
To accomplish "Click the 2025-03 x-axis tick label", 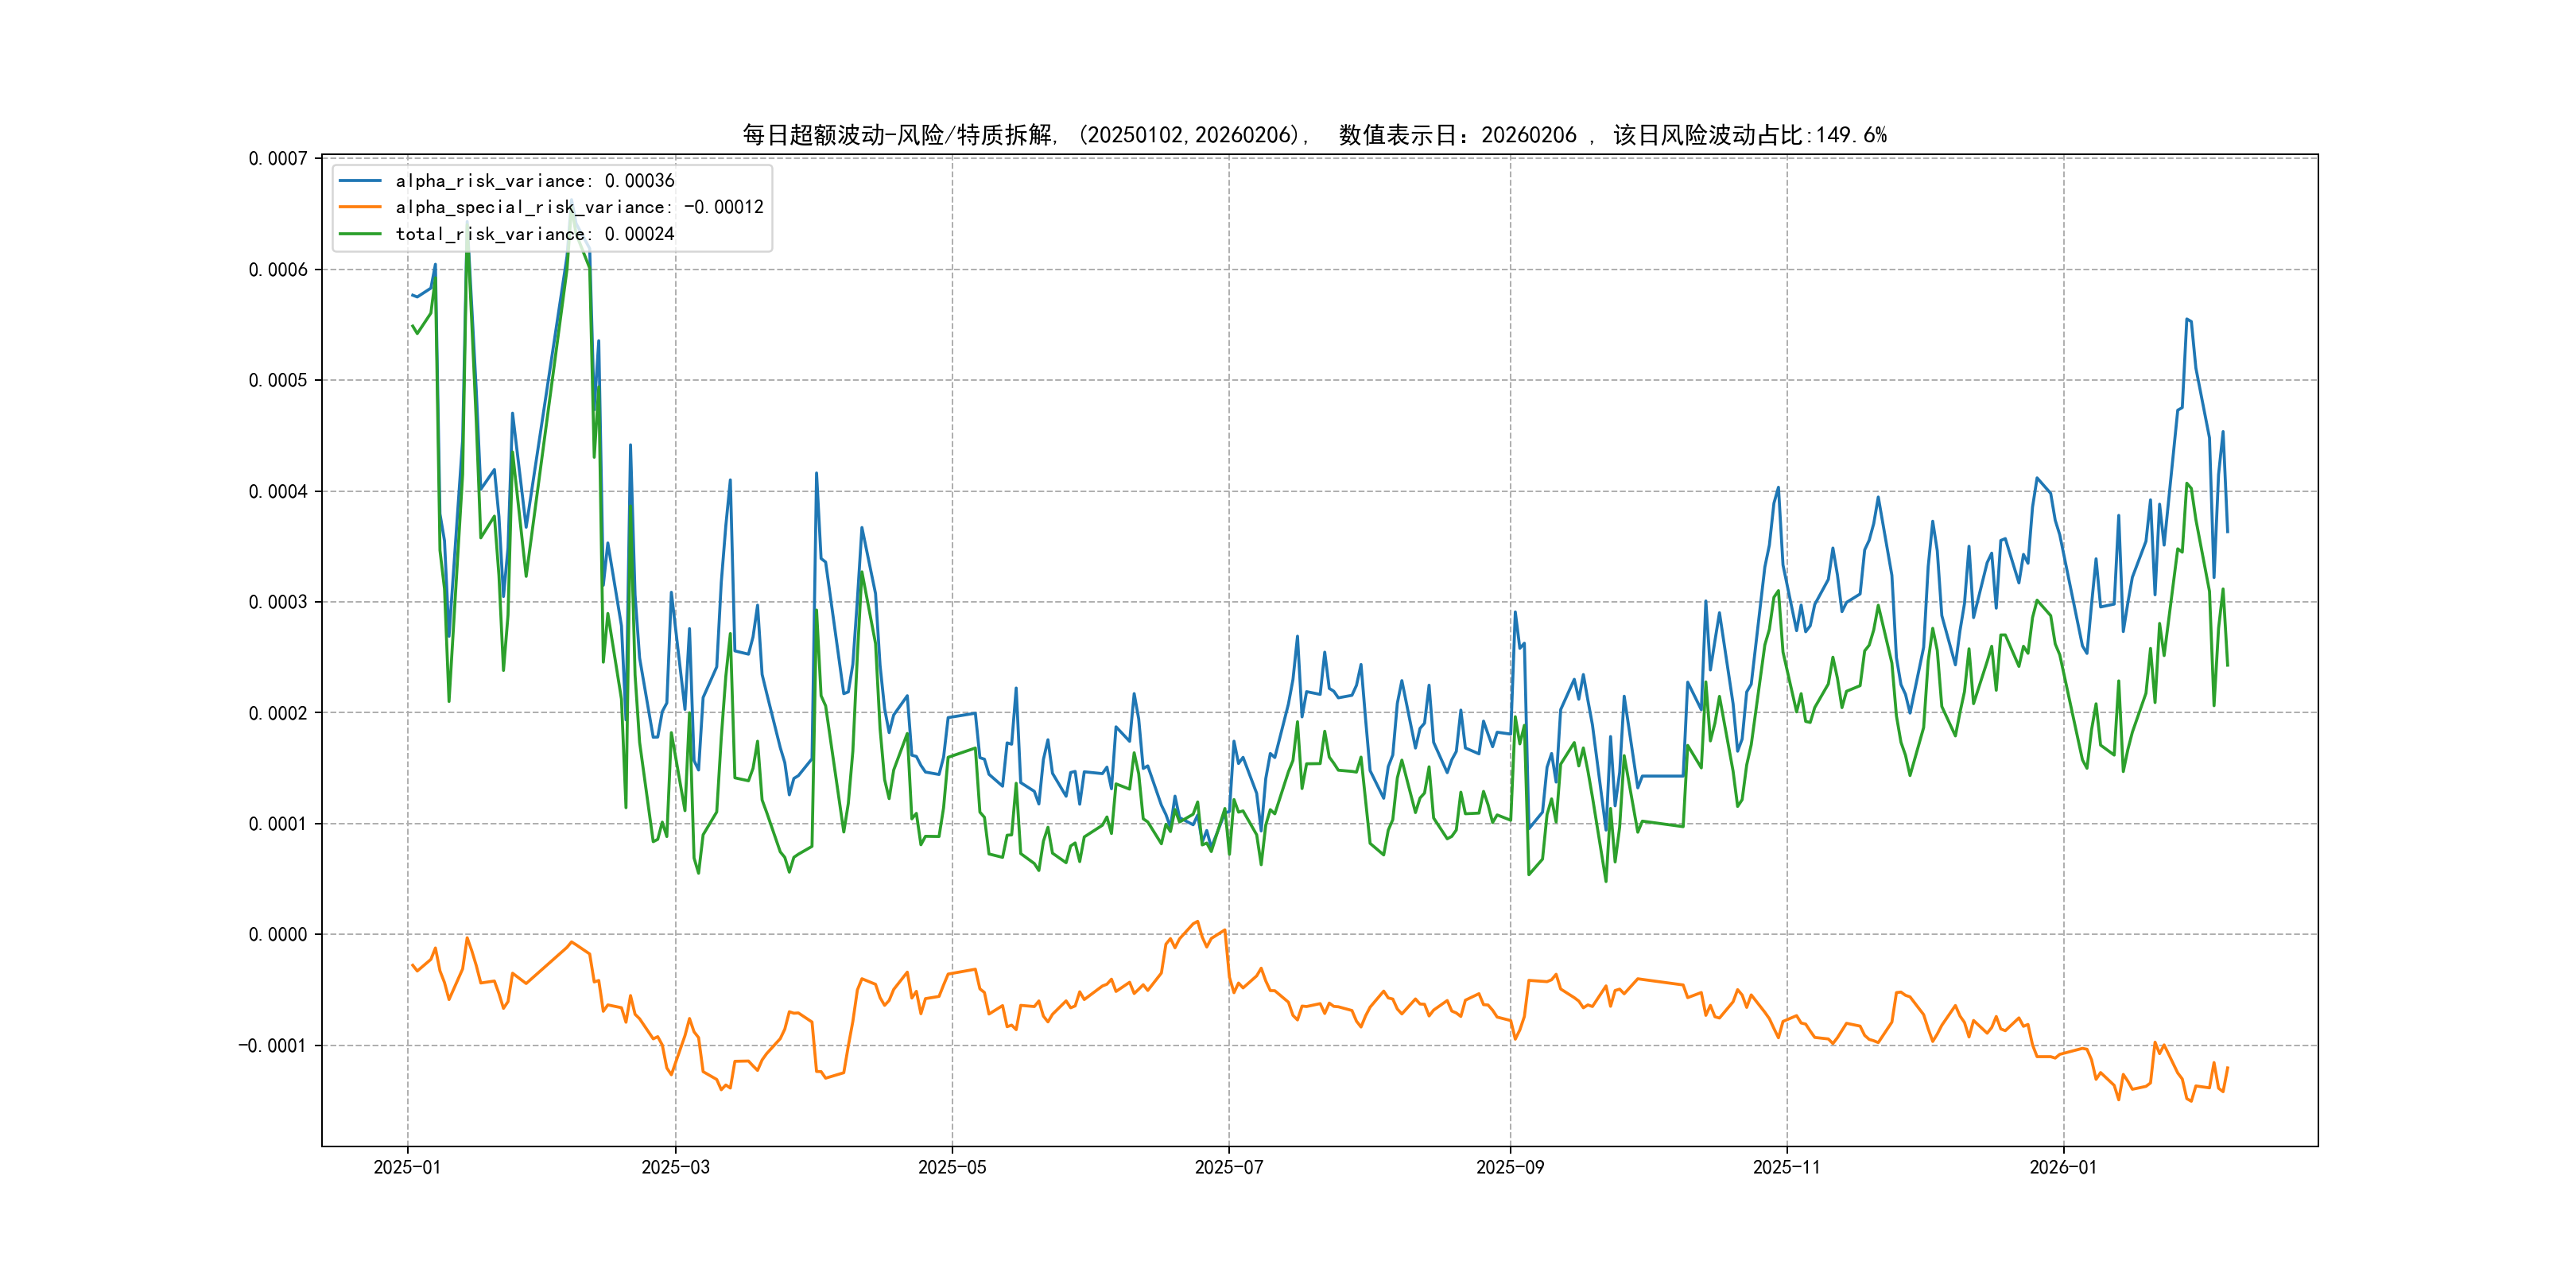I will (x=675, y=1167).
